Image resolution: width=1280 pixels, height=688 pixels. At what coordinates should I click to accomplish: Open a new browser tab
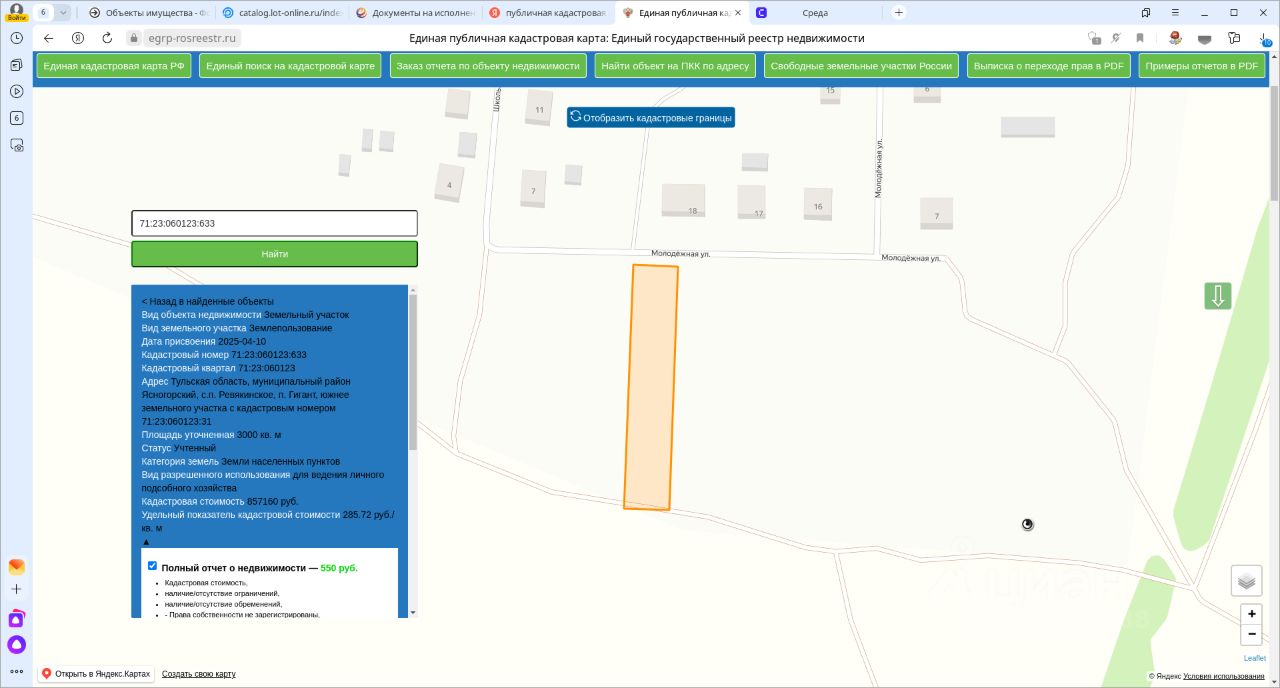pos(898,12)
